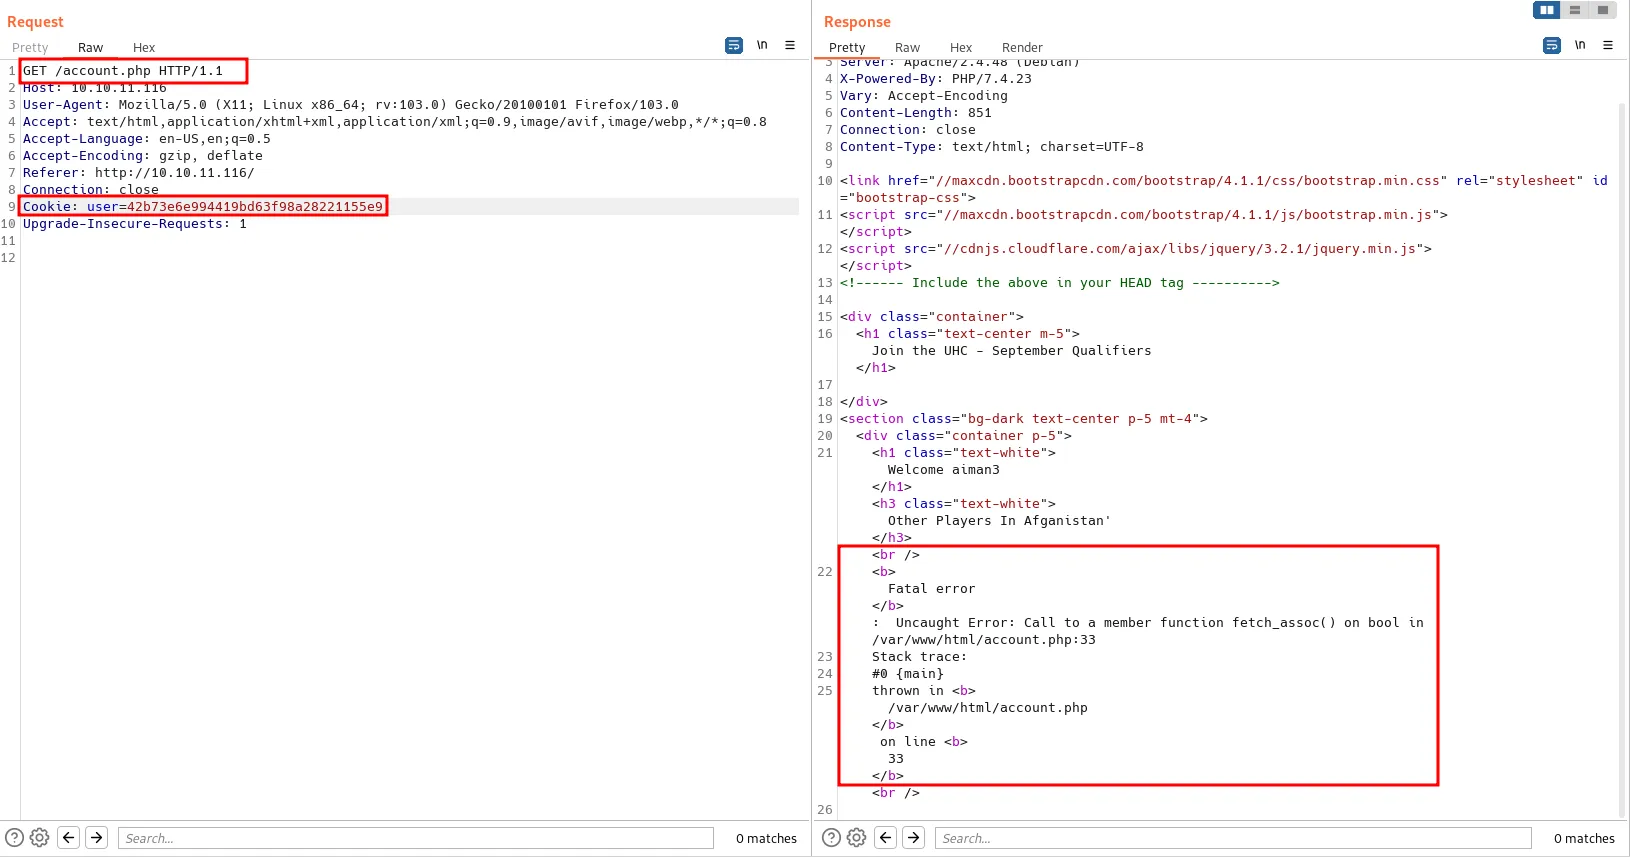
Task: Click the Response panel vertical scrollbar
Action: [1622, 450]
